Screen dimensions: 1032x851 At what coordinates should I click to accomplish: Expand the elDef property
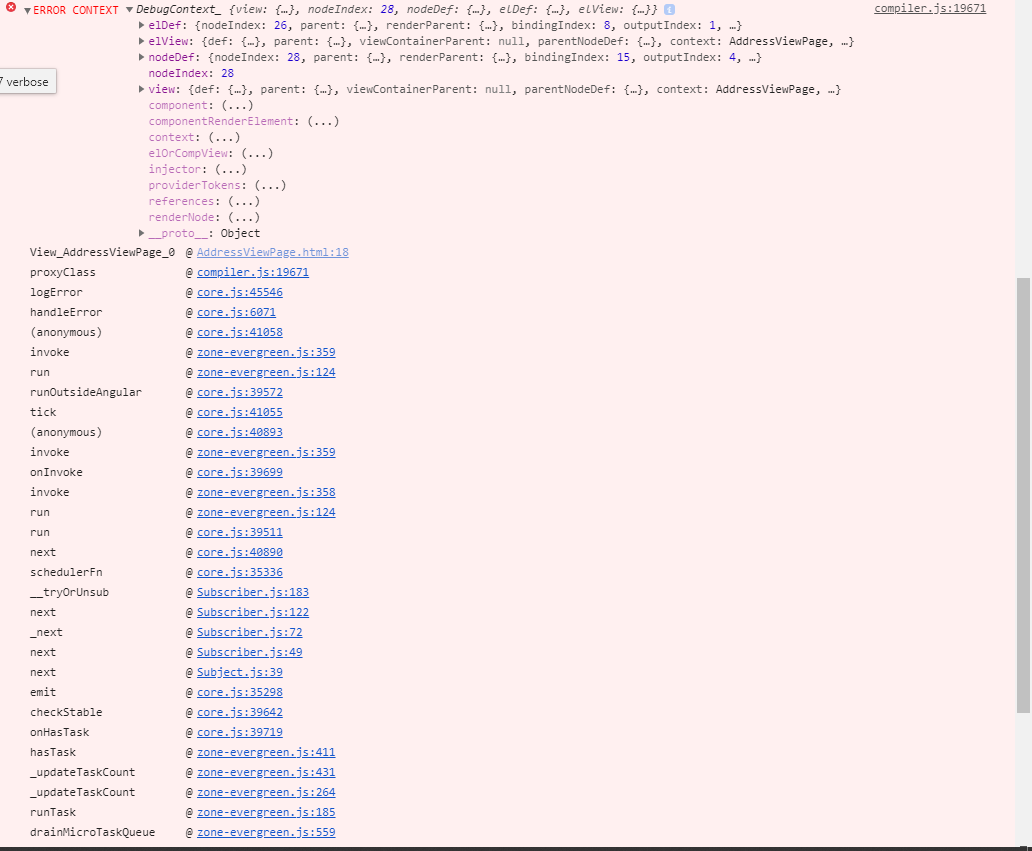(x=142, y=26)
